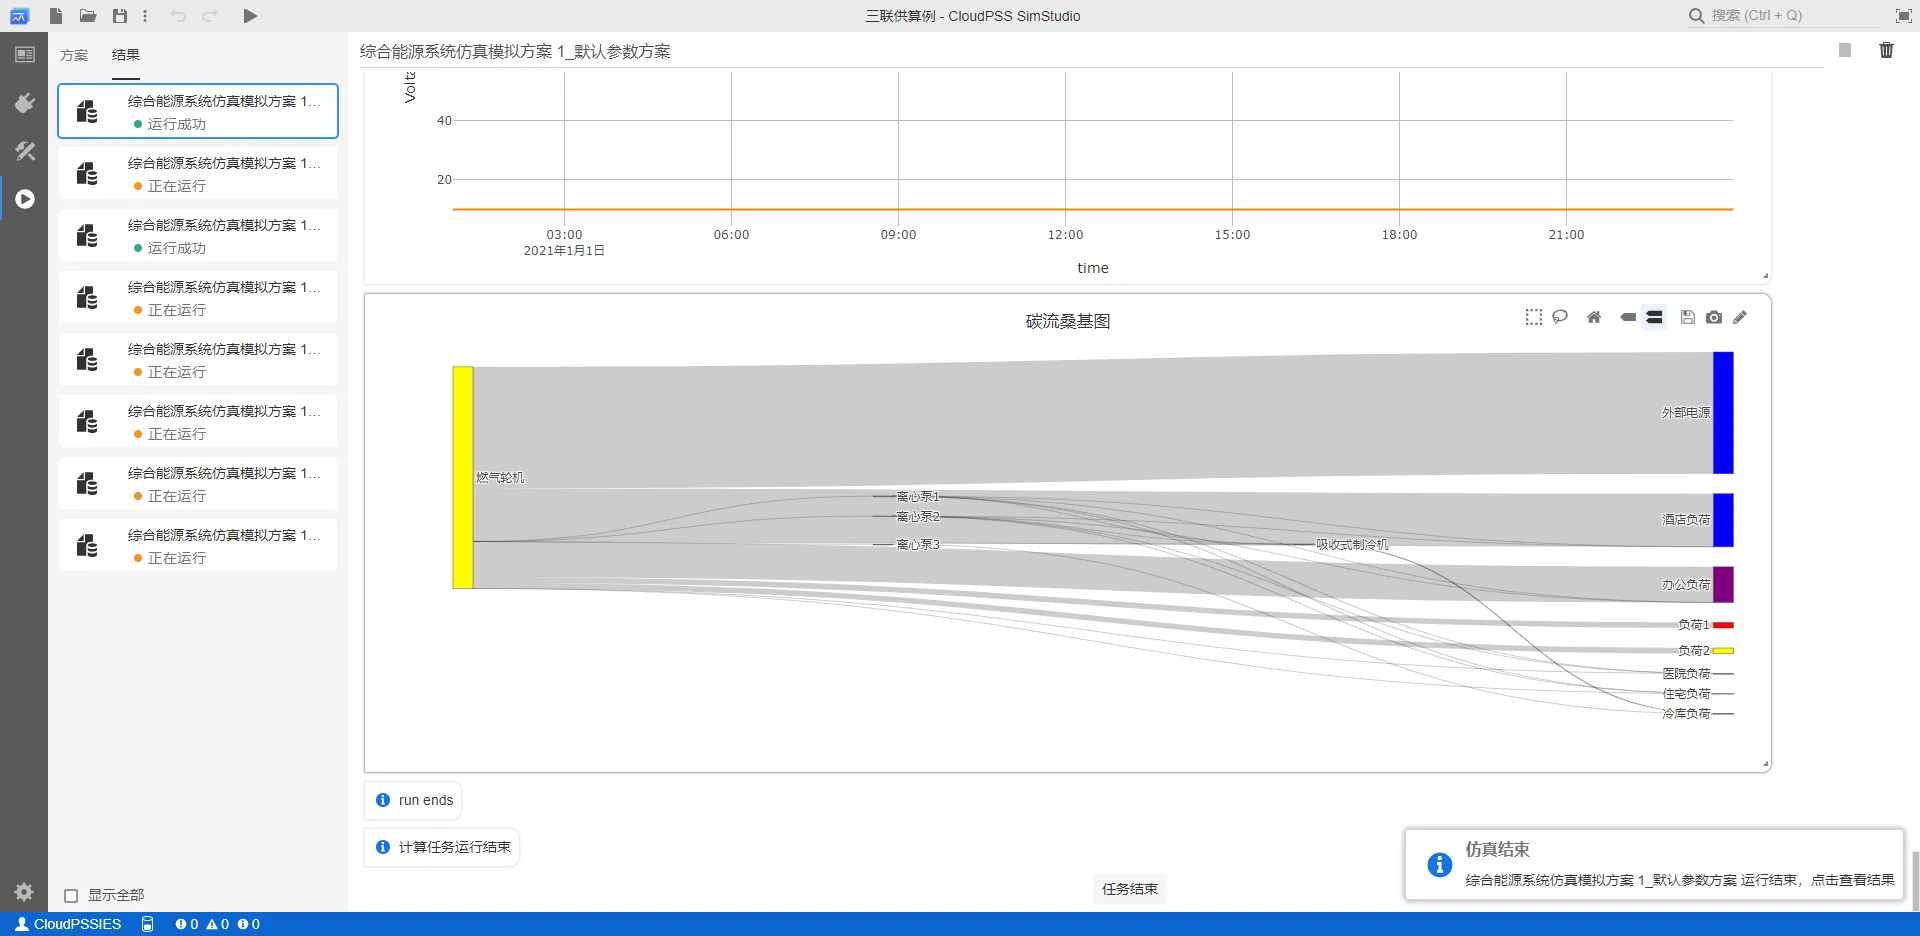Delete the result with the trash icon
The image size is (1920, 936).
tap(1886, 50)
